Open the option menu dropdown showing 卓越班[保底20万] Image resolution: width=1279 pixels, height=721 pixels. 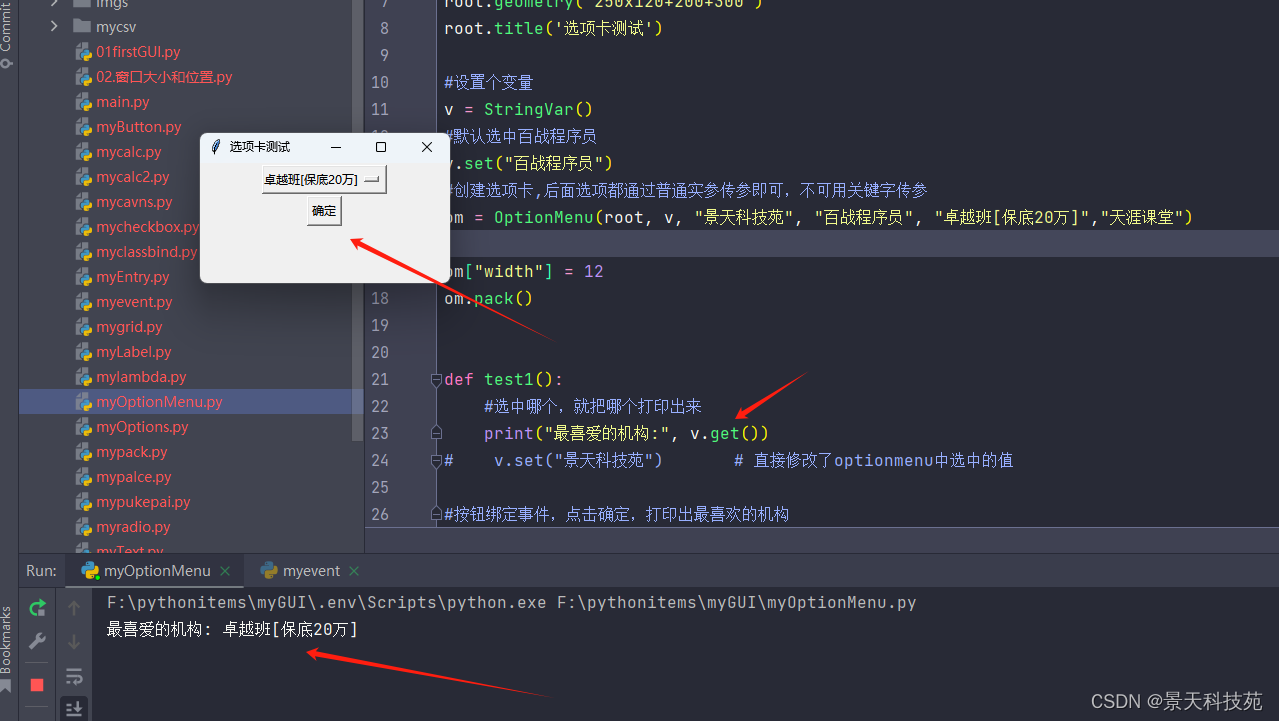pyautogui.click(x=324, y=180)
